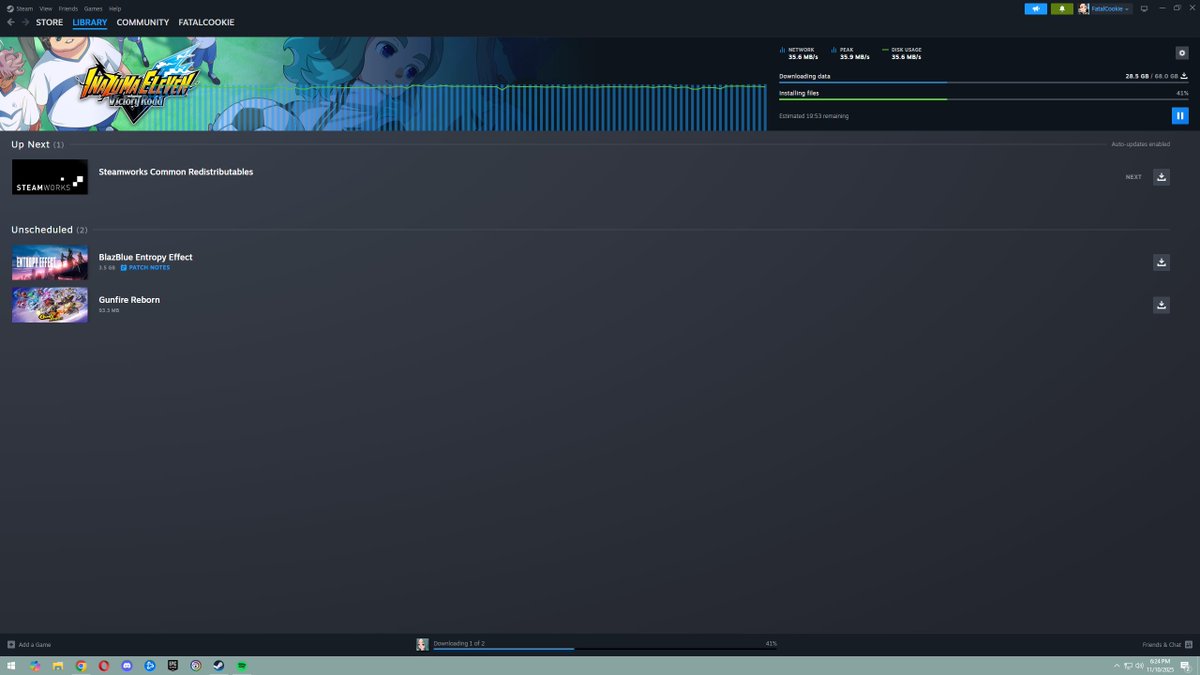This screenshot has height=675, width=1200.
Task: Open BlazBlue Entropy Effect patch notes
Action: [145, 268]
